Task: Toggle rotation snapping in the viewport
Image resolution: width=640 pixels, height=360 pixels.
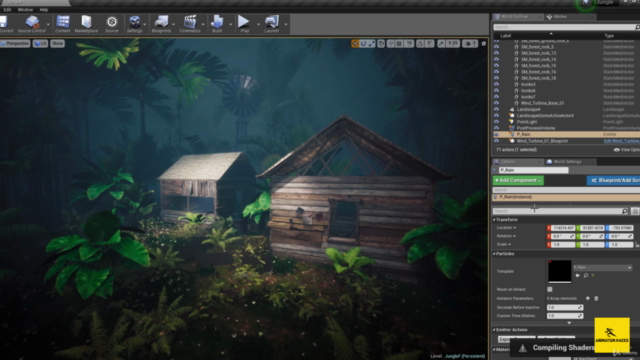Action: click(420, 44)
